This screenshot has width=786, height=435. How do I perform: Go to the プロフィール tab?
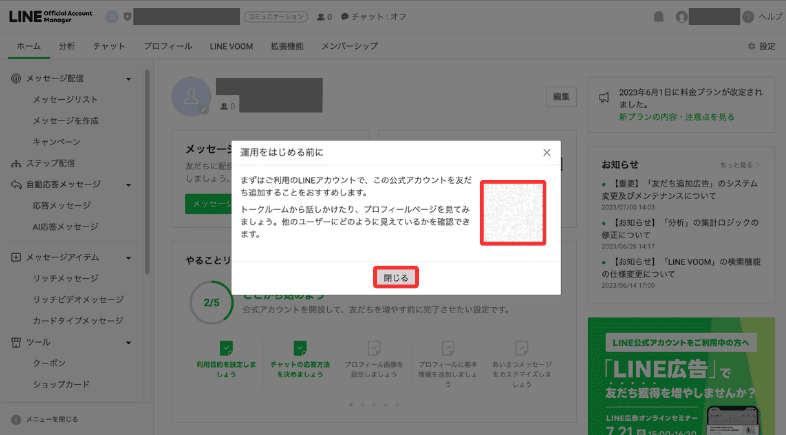point(167,46)
